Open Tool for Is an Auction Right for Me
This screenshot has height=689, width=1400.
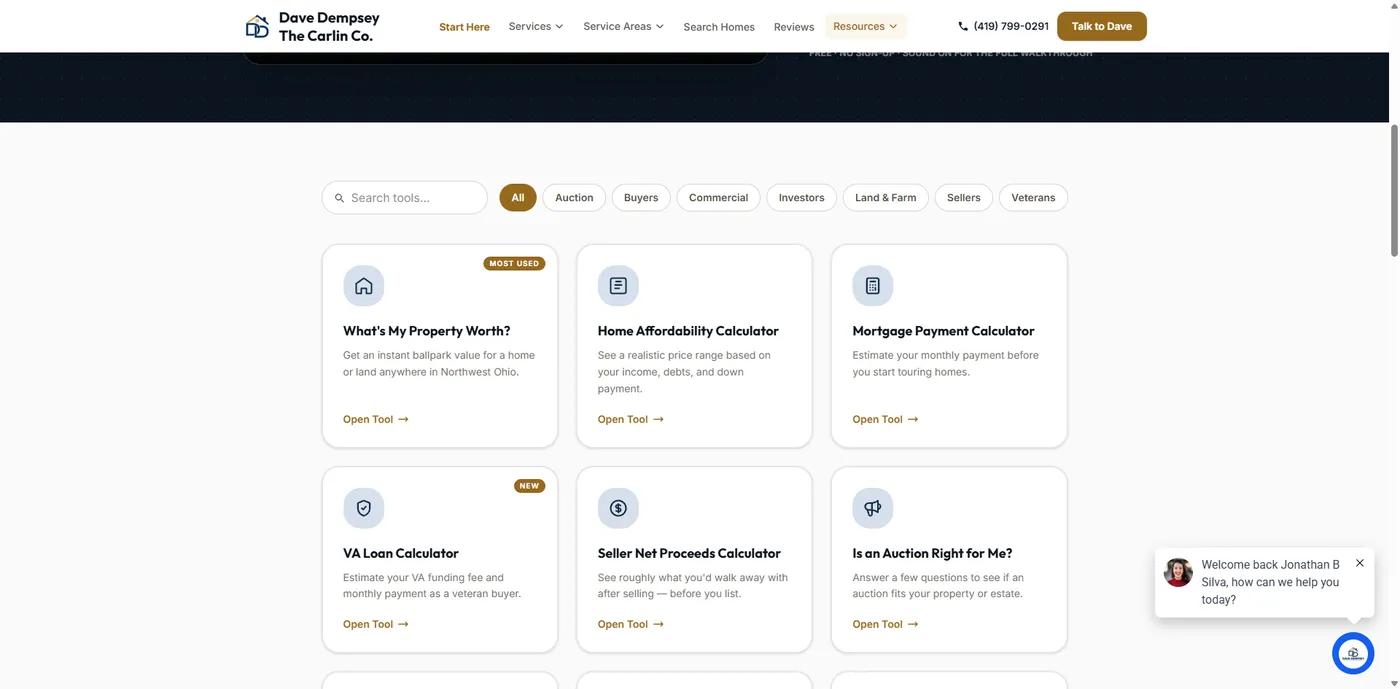pos(885,624)
